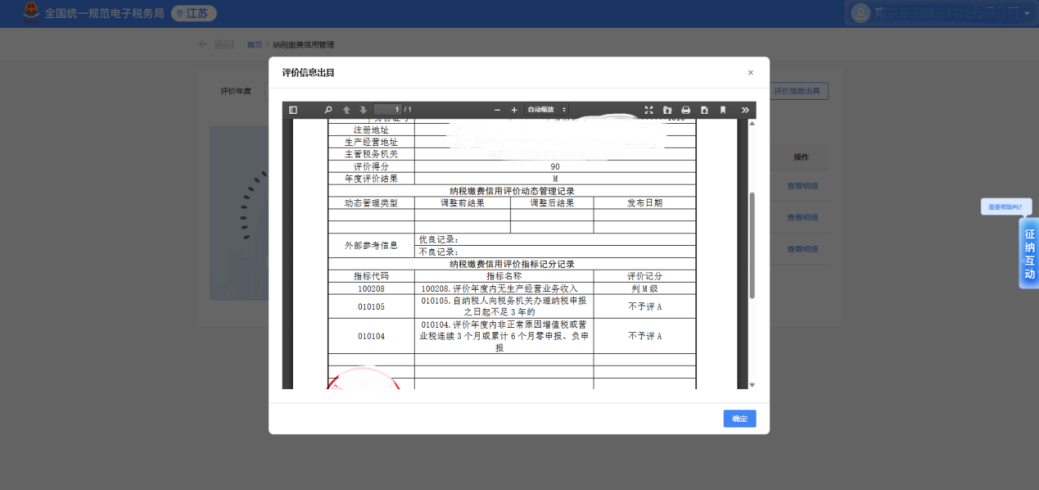Screen dimensions: 1039x490
Task: Go to previous page in PDF
Action: [x=345, y=110]
